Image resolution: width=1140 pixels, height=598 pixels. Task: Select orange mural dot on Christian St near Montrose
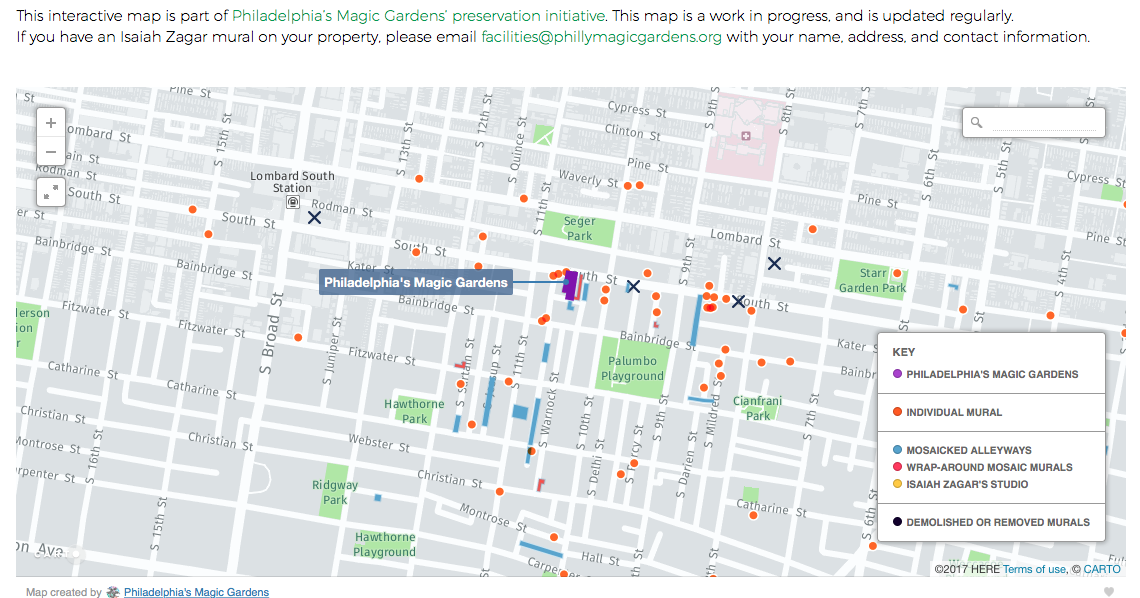(x=499, y=492)
